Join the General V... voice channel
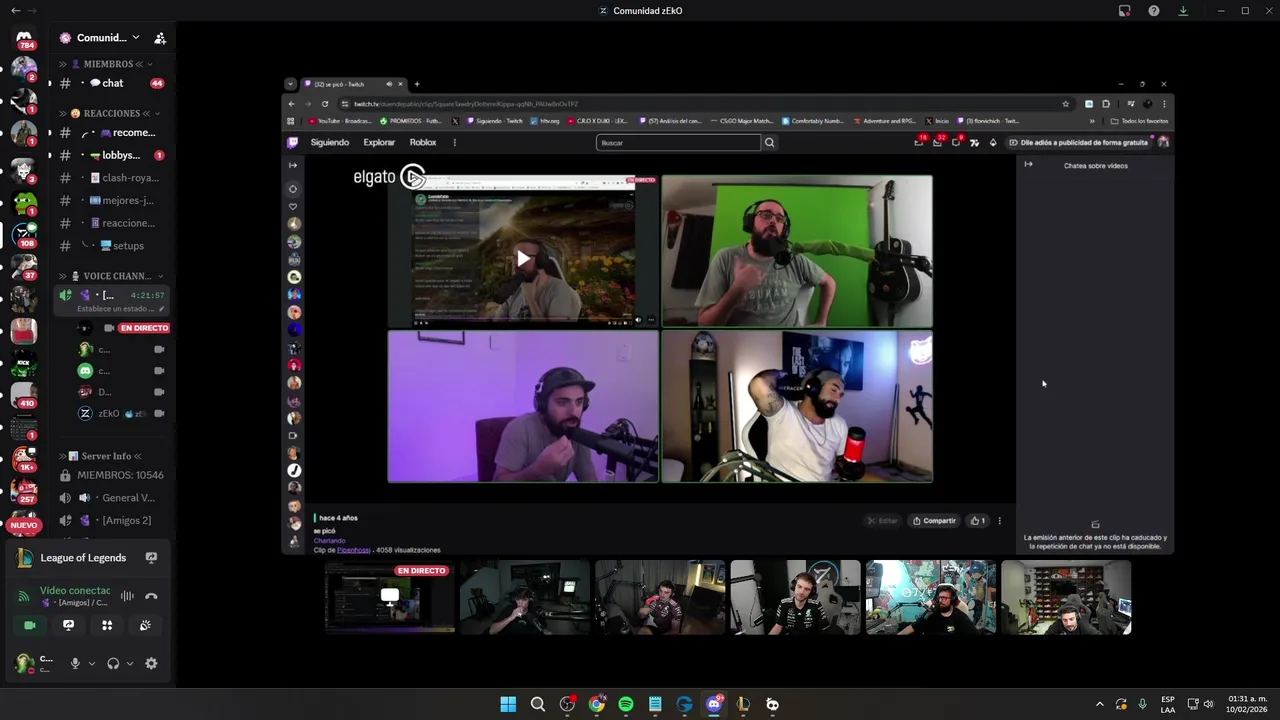Screen dimensions: 1280x720 111,497
